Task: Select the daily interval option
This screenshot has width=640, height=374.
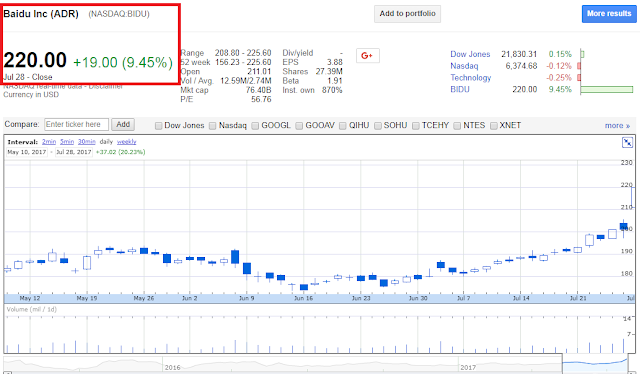Action: (x=106, y=142)
